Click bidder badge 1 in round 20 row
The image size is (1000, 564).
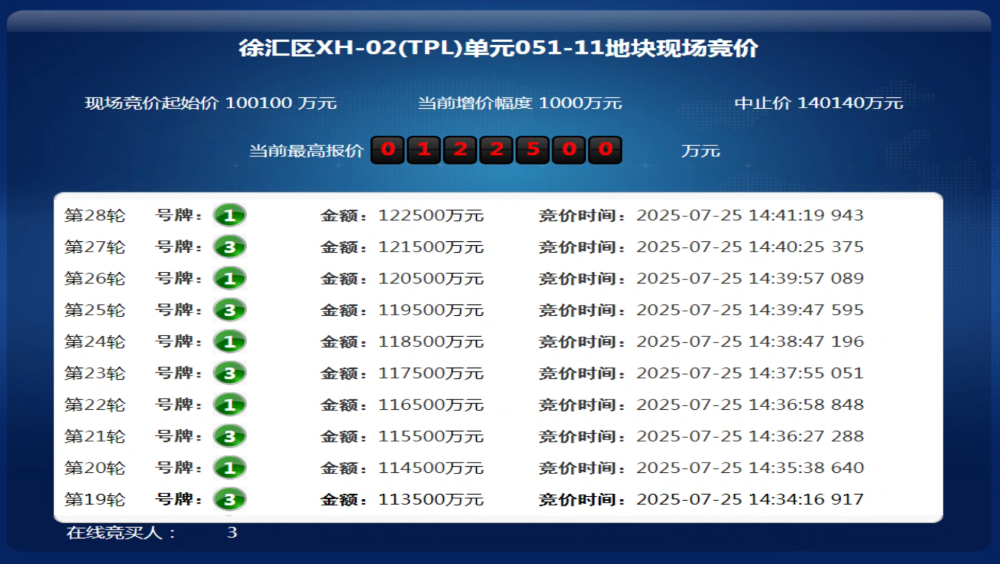pos(230,468)
